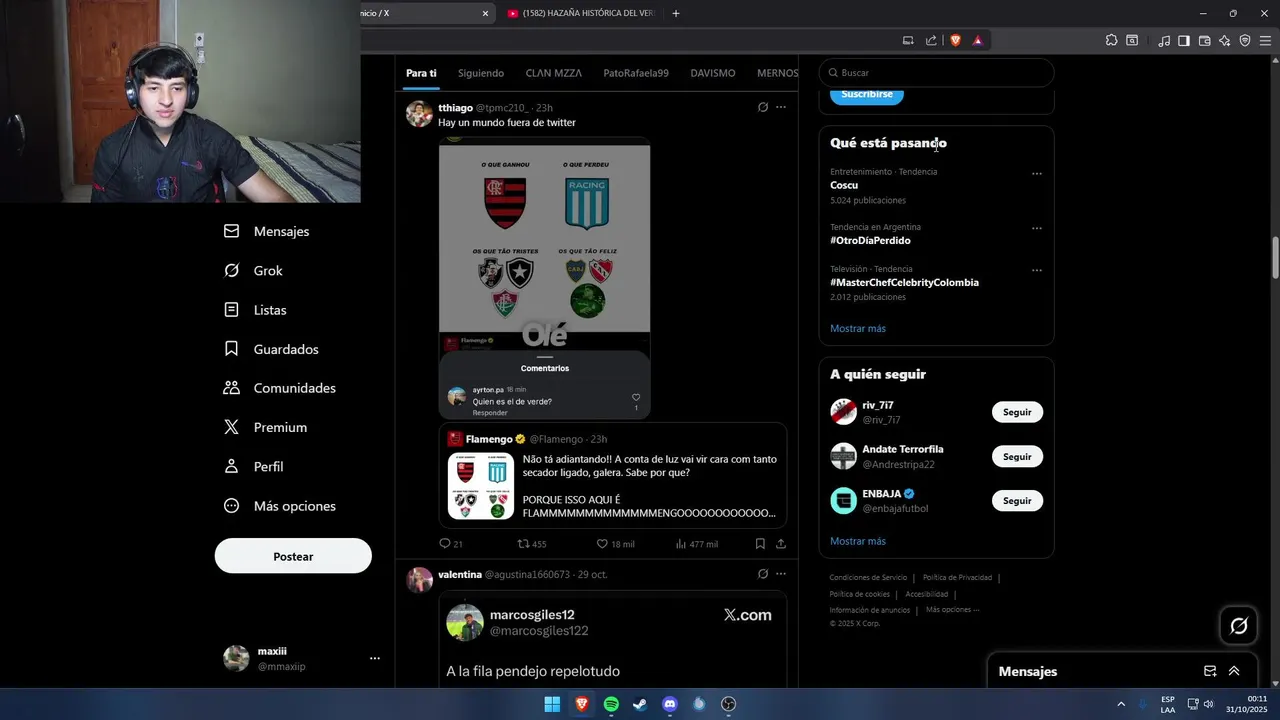Open the floating Grok button
This screenshot has width=1280, height=720.
click(1239, 626)
